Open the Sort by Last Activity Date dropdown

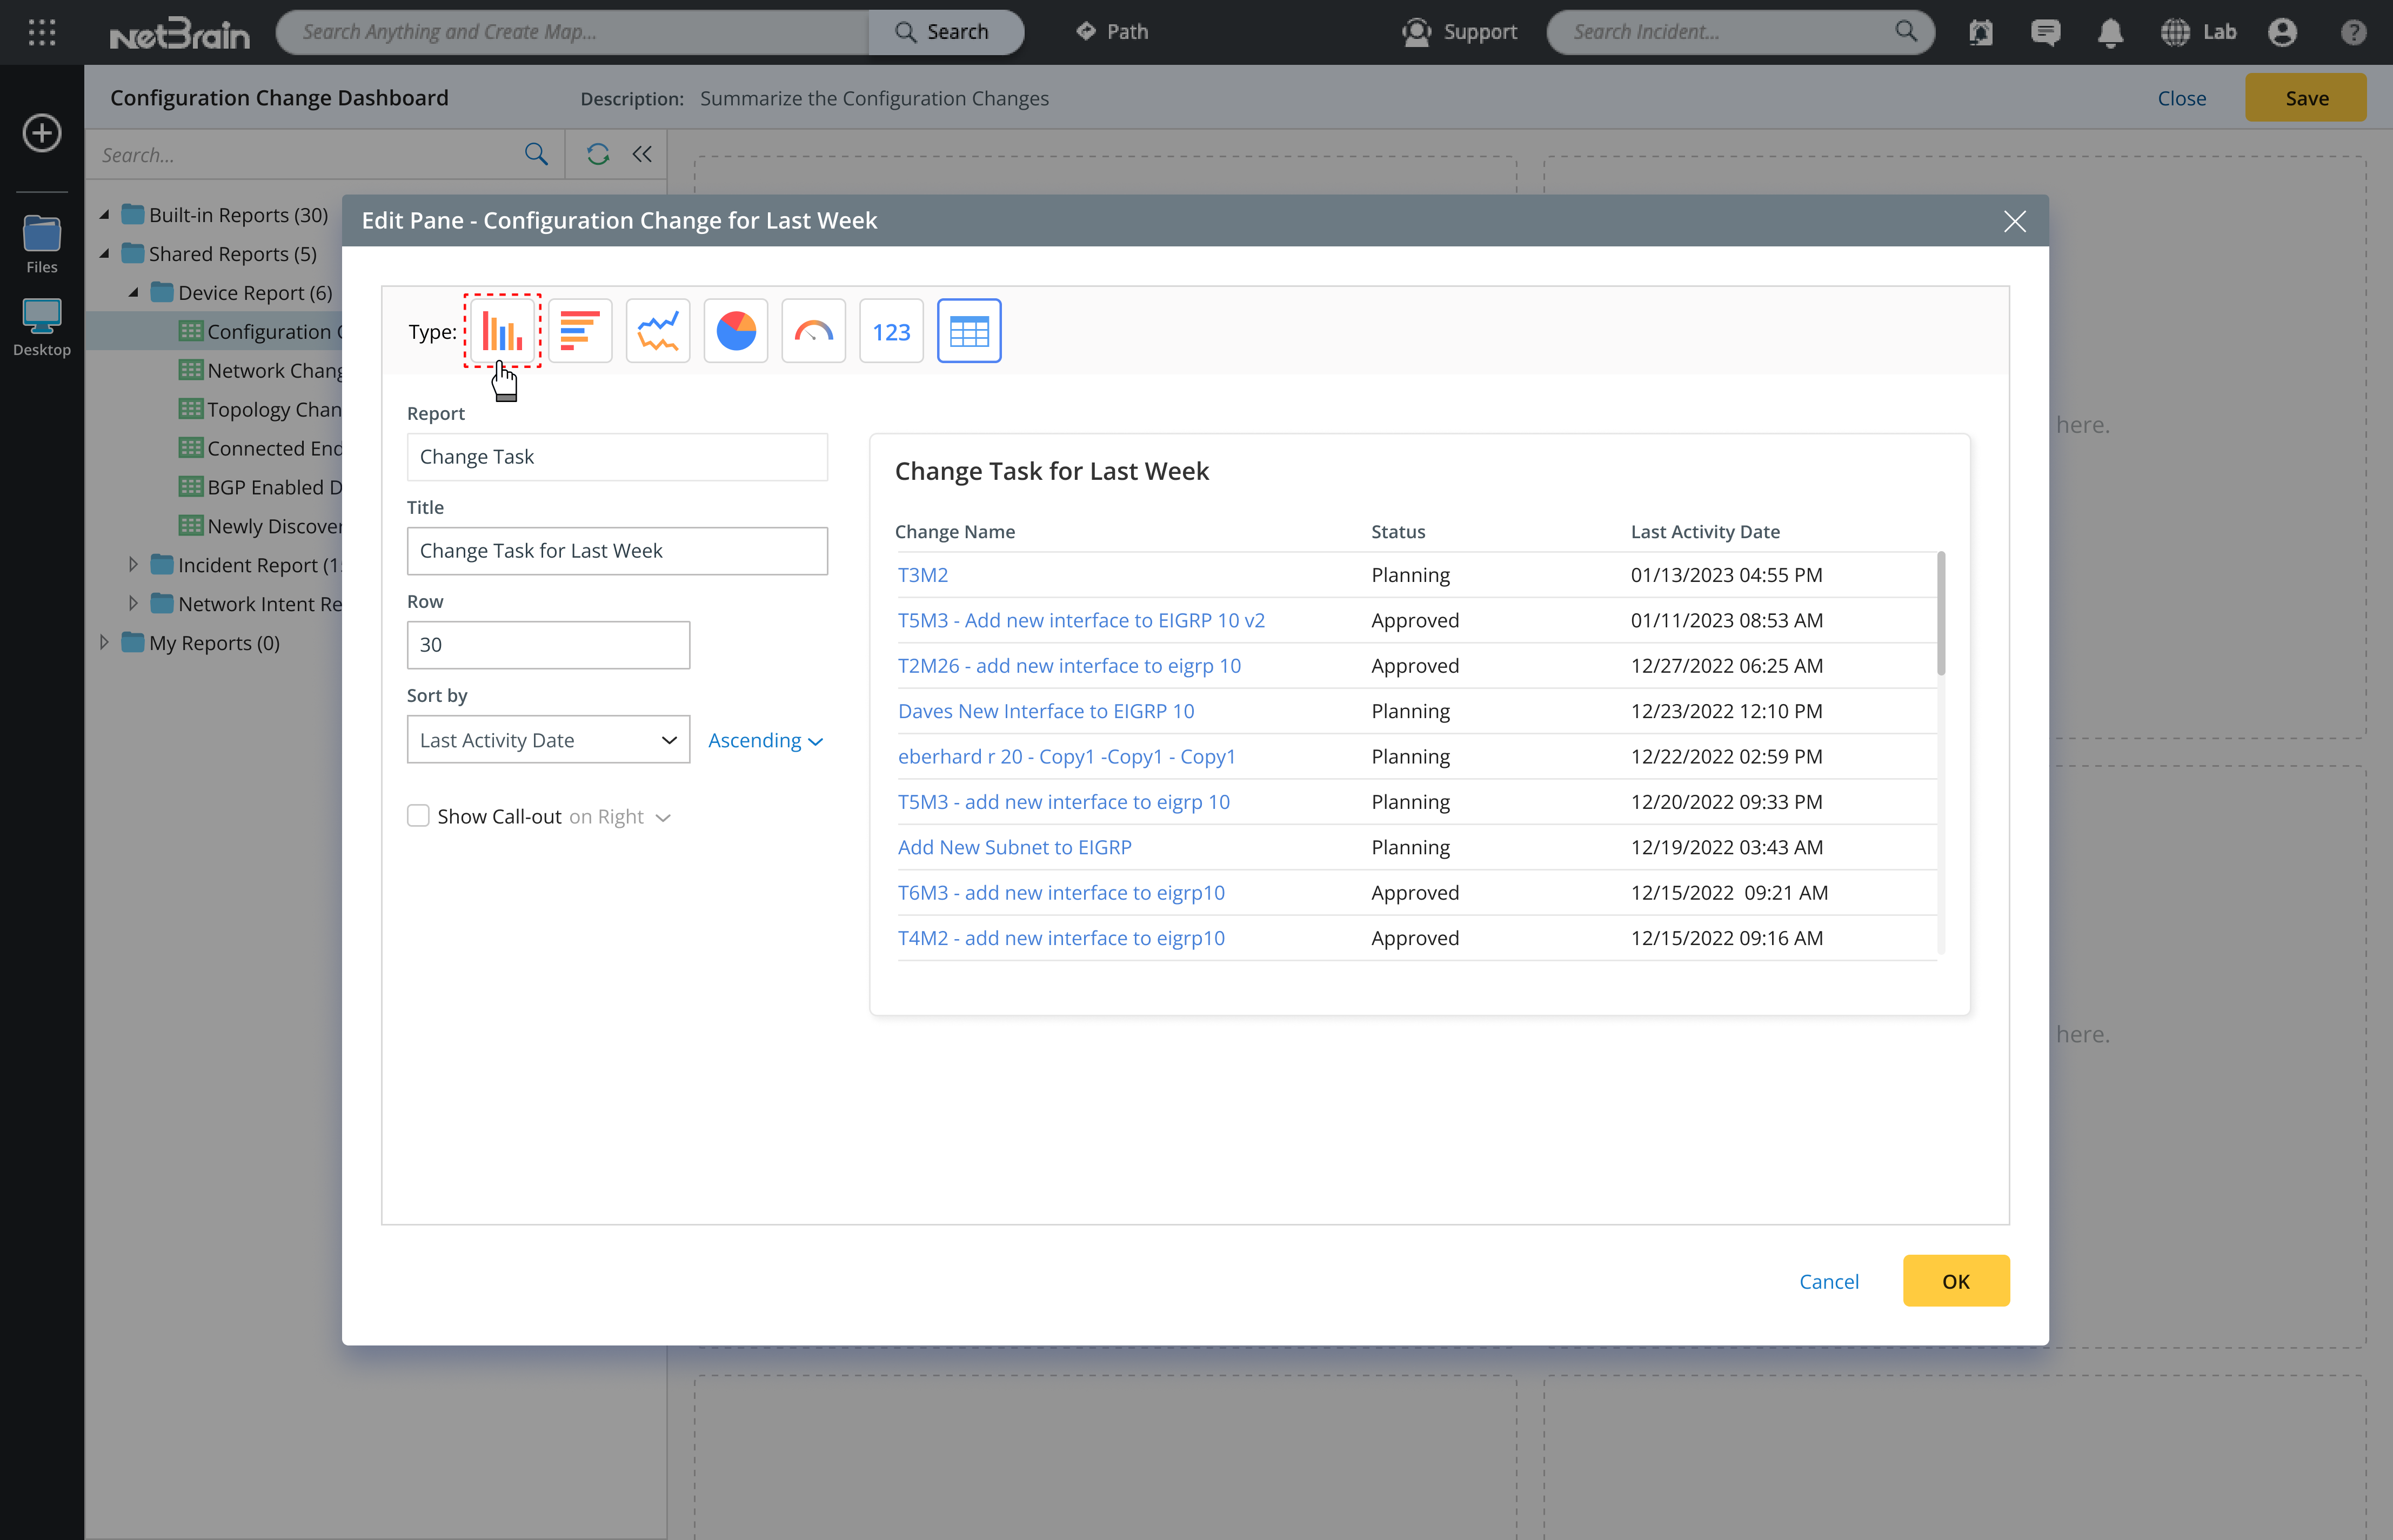[548, 740]
